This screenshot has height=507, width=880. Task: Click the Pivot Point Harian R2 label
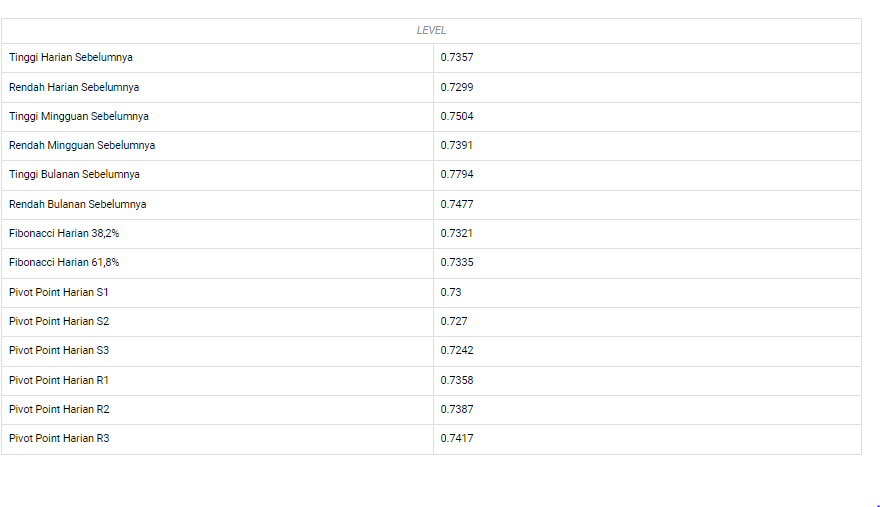(x=59, y=409)
